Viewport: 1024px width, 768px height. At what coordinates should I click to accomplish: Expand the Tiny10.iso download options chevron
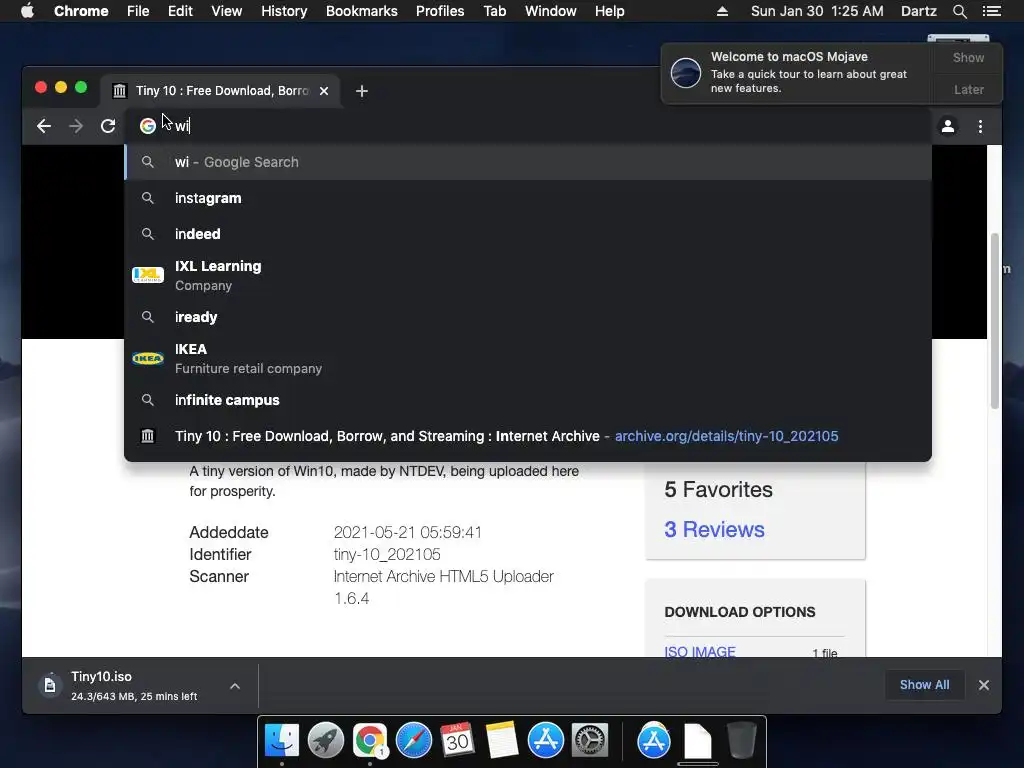click(x=235, y=686)
